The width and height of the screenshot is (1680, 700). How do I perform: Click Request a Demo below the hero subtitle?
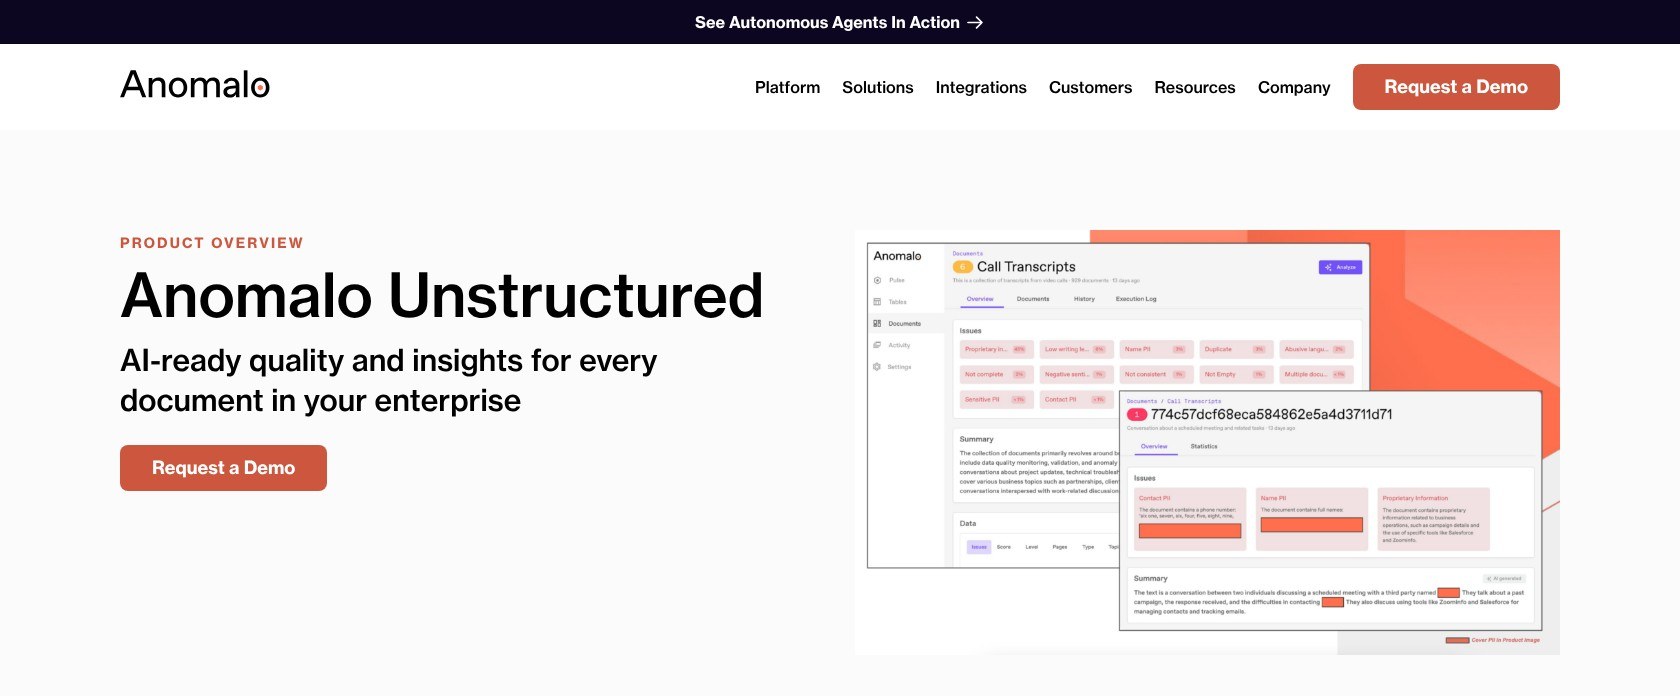click(x=223, y=468)
